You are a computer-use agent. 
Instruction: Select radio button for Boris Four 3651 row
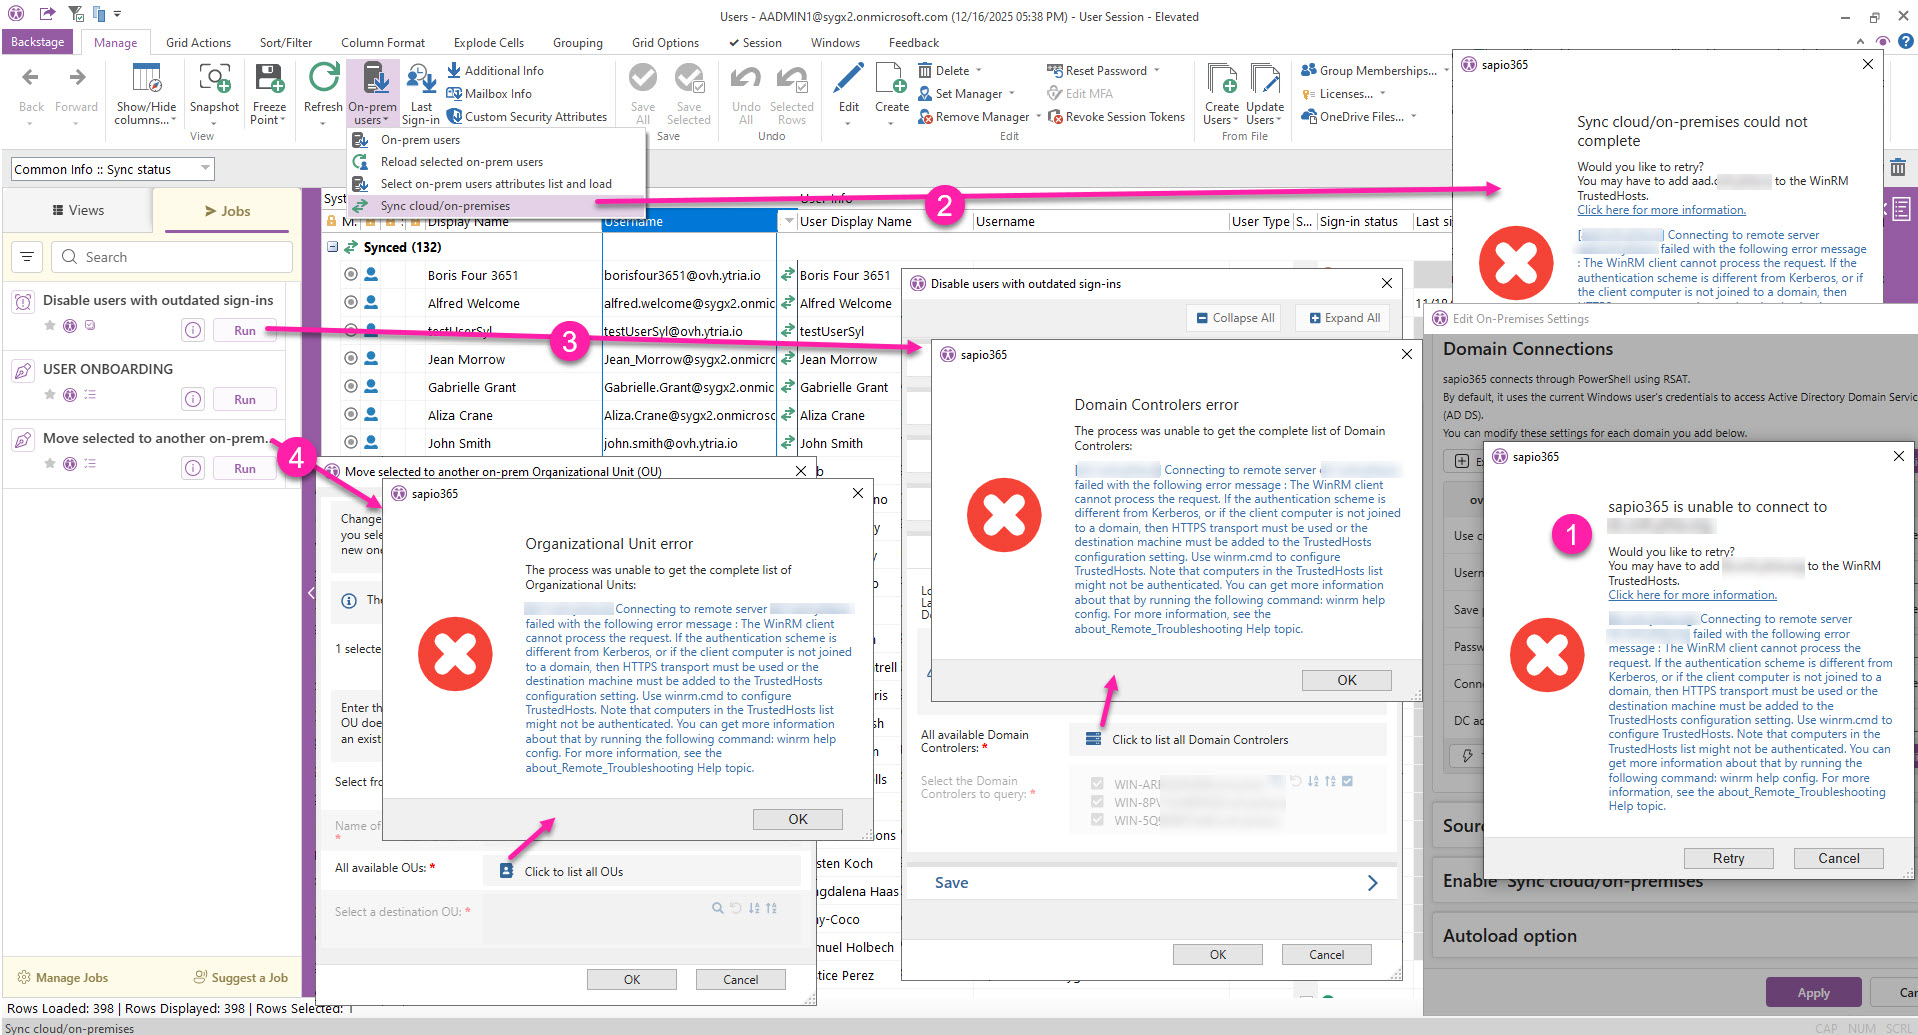tap(351, 275)
